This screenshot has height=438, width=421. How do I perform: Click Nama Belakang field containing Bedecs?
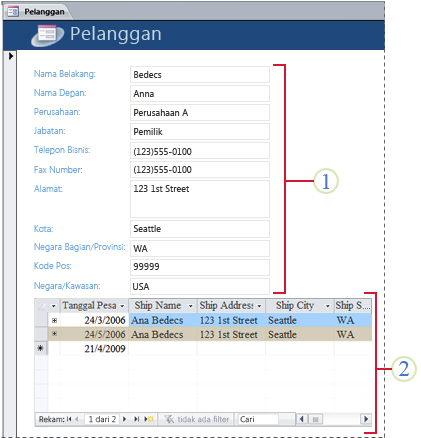click(200, 74)
